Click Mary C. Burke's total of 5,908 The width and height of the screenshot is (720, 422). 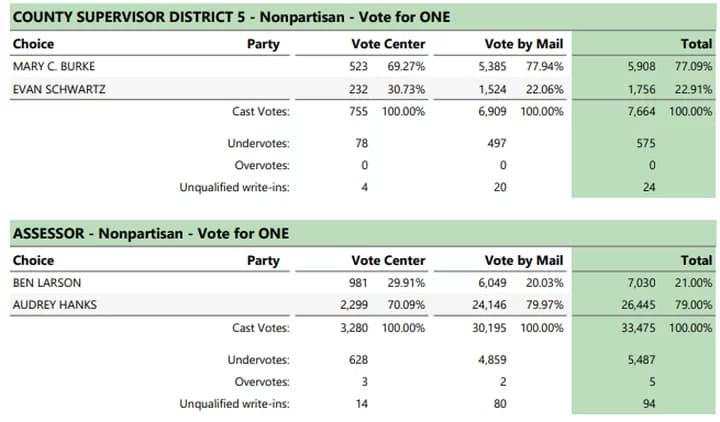[x=641, y=66]
